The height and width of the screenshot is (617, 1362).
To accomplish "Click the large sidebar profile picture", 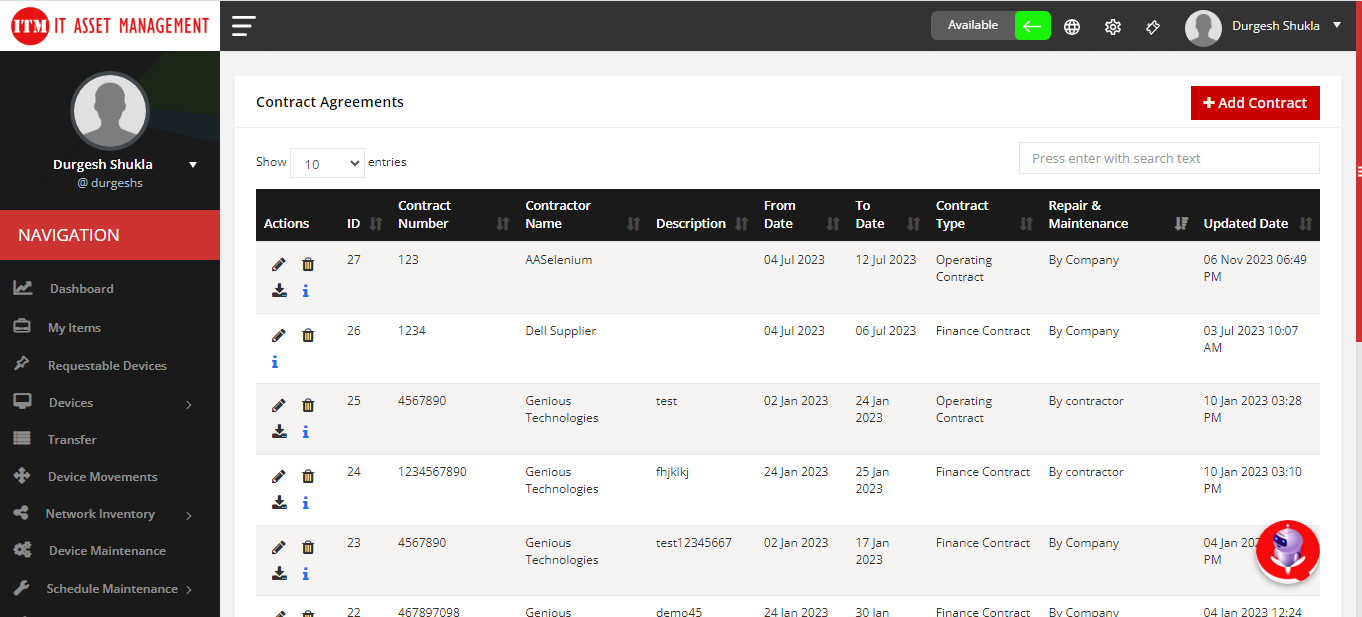I will (110, 111).
